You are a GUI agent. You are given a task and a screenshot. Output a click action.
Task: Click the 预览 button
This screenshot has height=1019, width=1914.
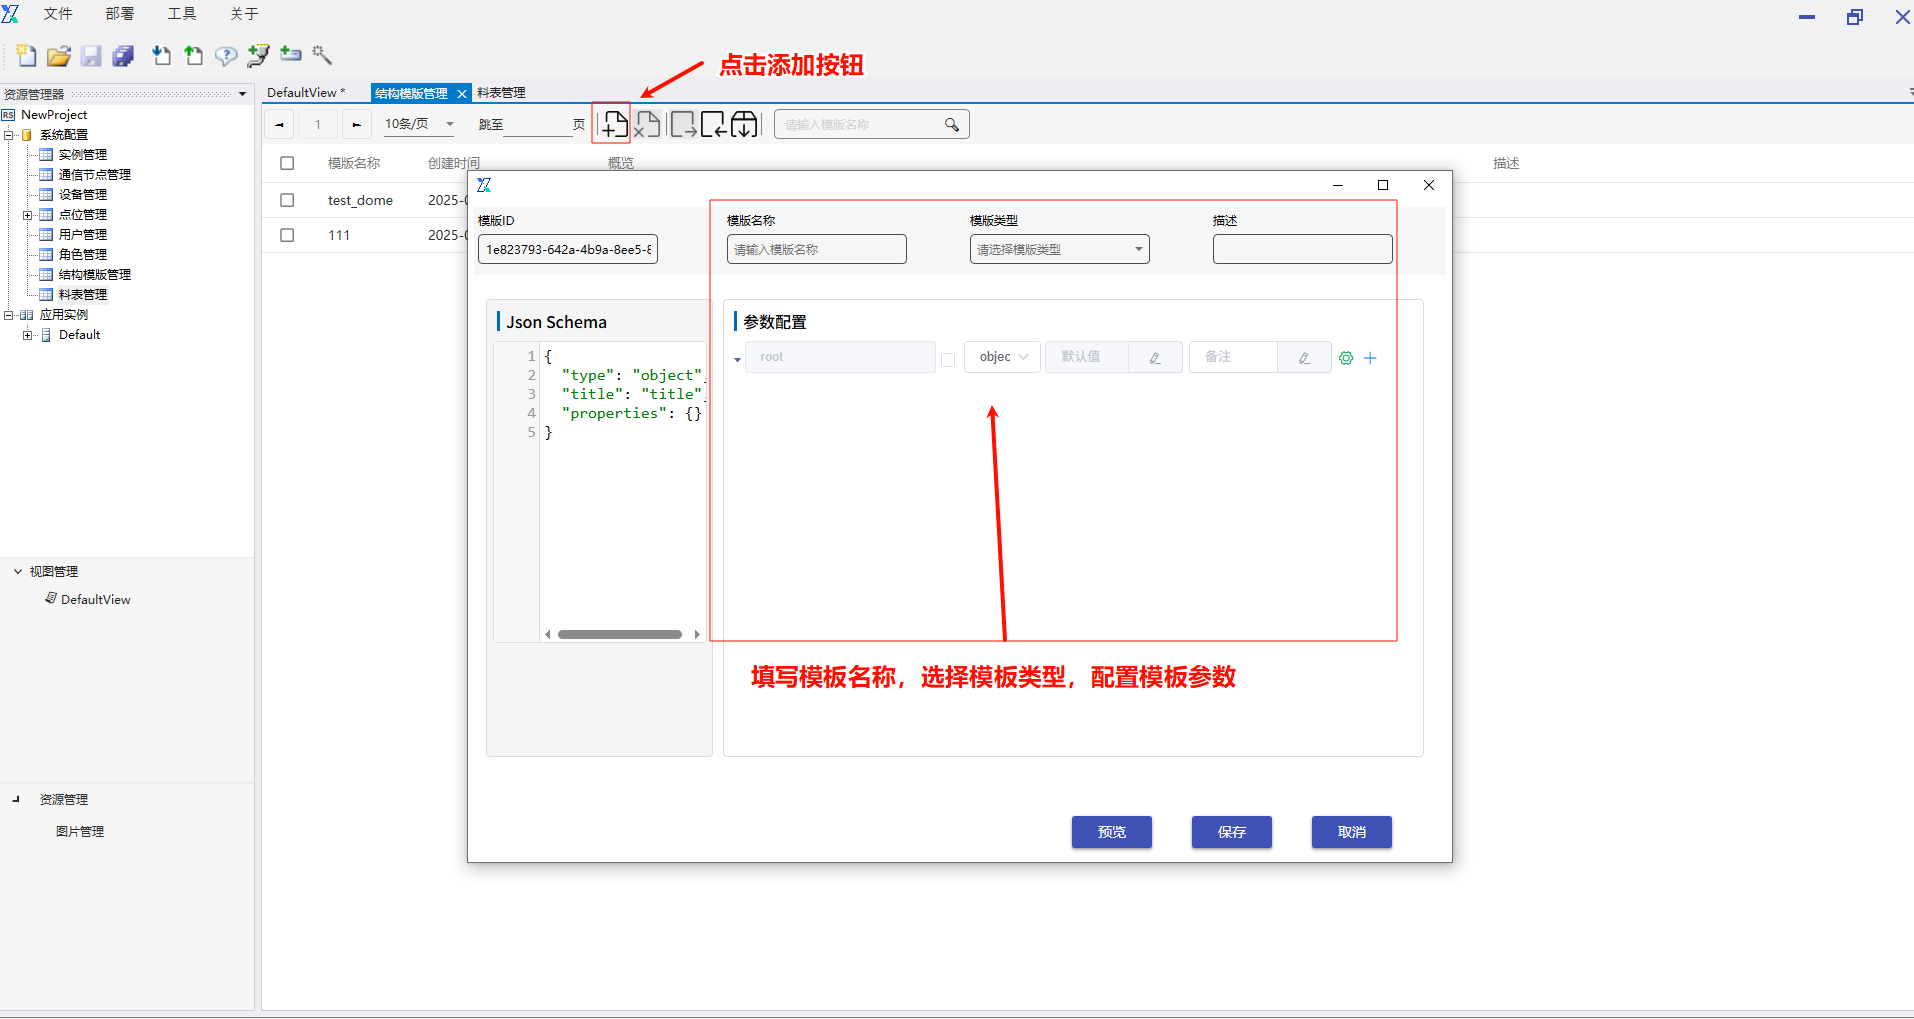(x=1111, y=832)
